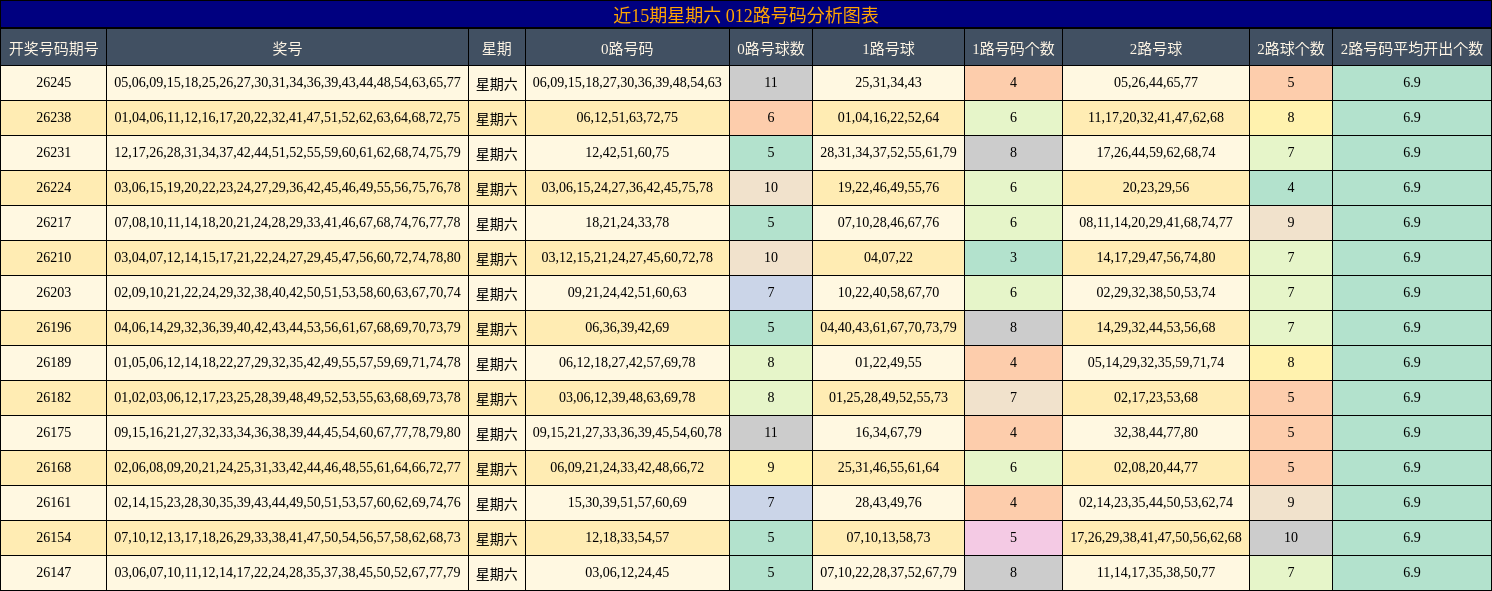Select period number 26161
Screen dimensions: 1492x591
(x=53, y=503)
